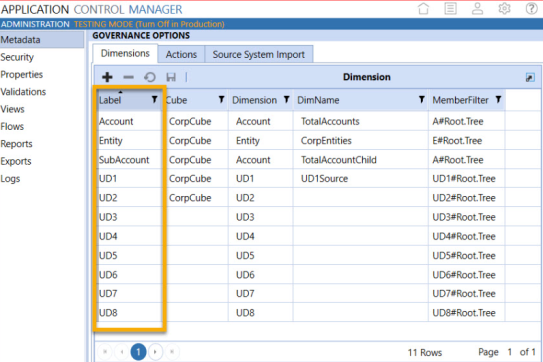Pop out the Dimension grid panel
This screenshot has width=543, height=362.
pyautogui.click(x=530, y=77)
